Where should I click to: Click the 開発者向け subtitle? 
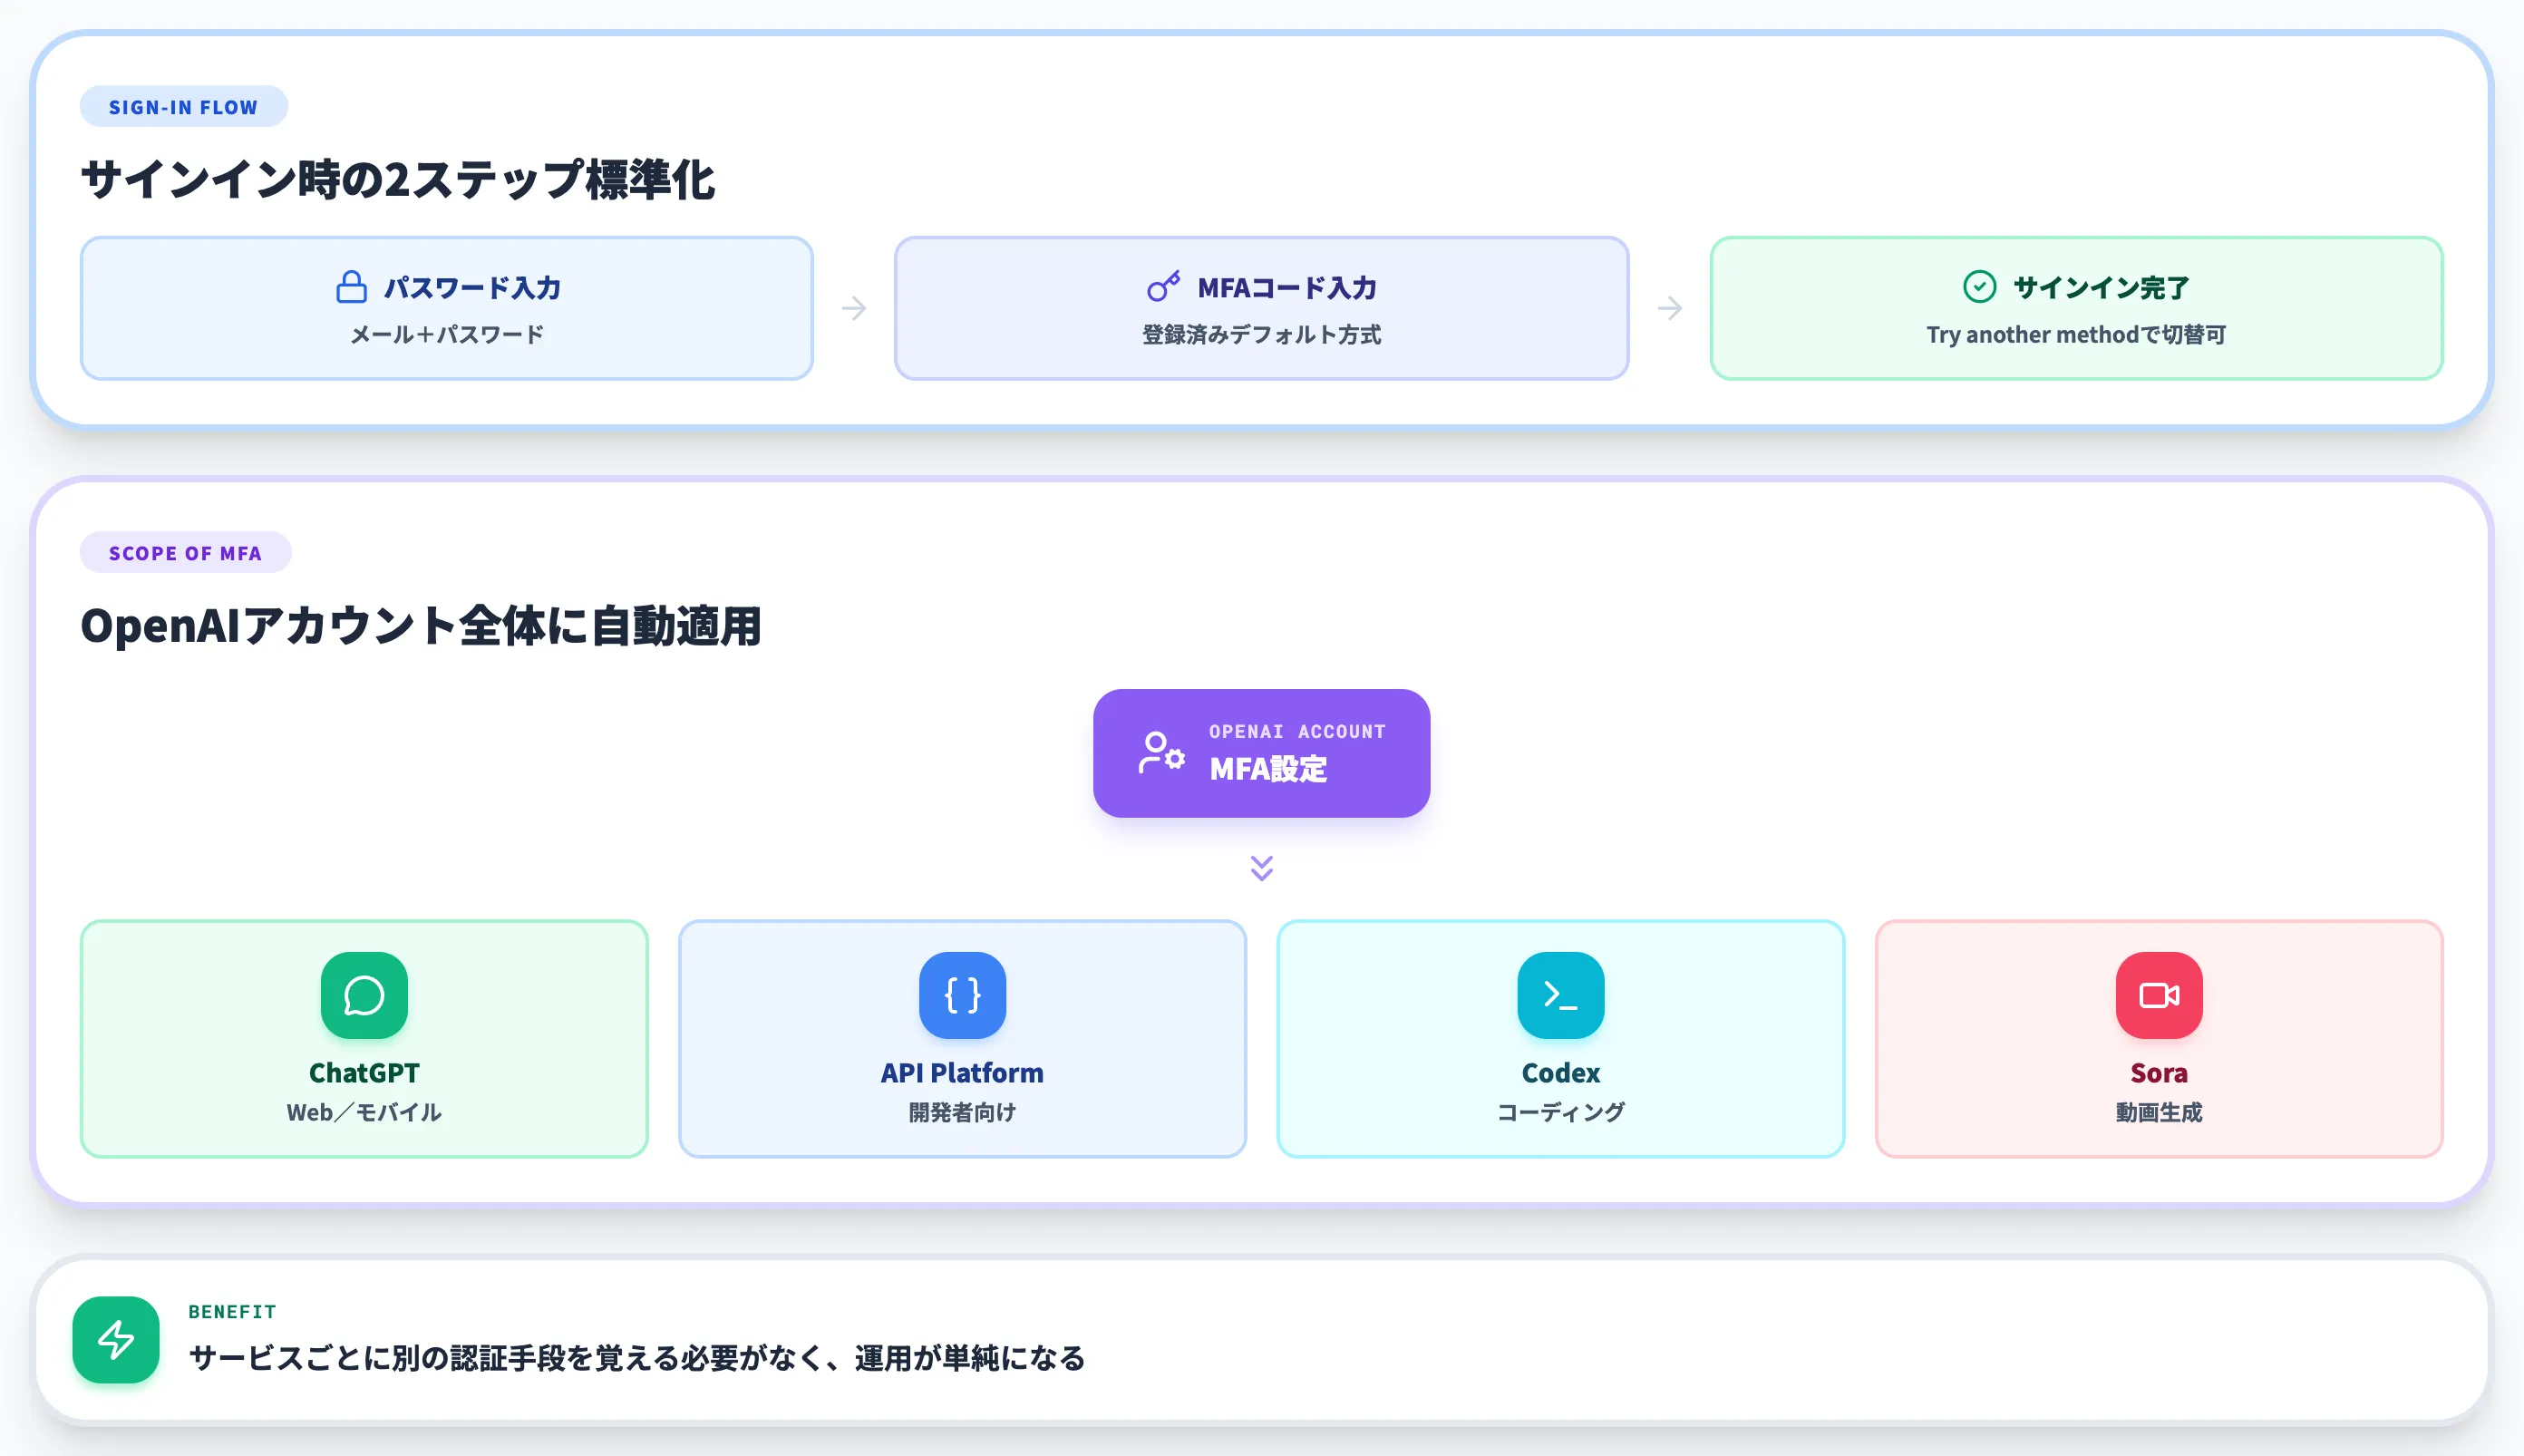point(962,1112)
